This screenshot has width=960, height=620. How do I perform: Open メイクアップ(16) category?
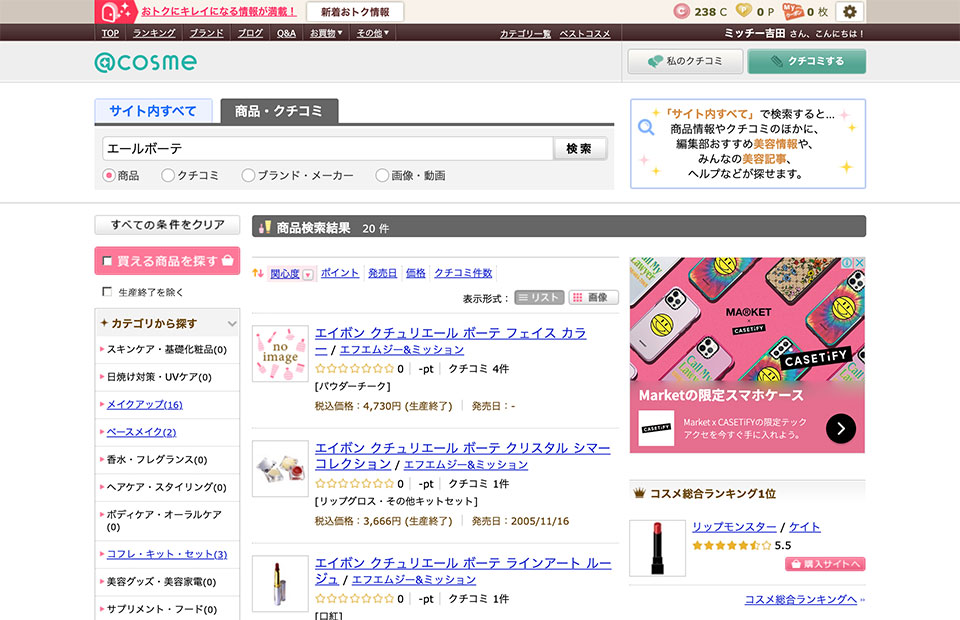[x=144, y=405]
